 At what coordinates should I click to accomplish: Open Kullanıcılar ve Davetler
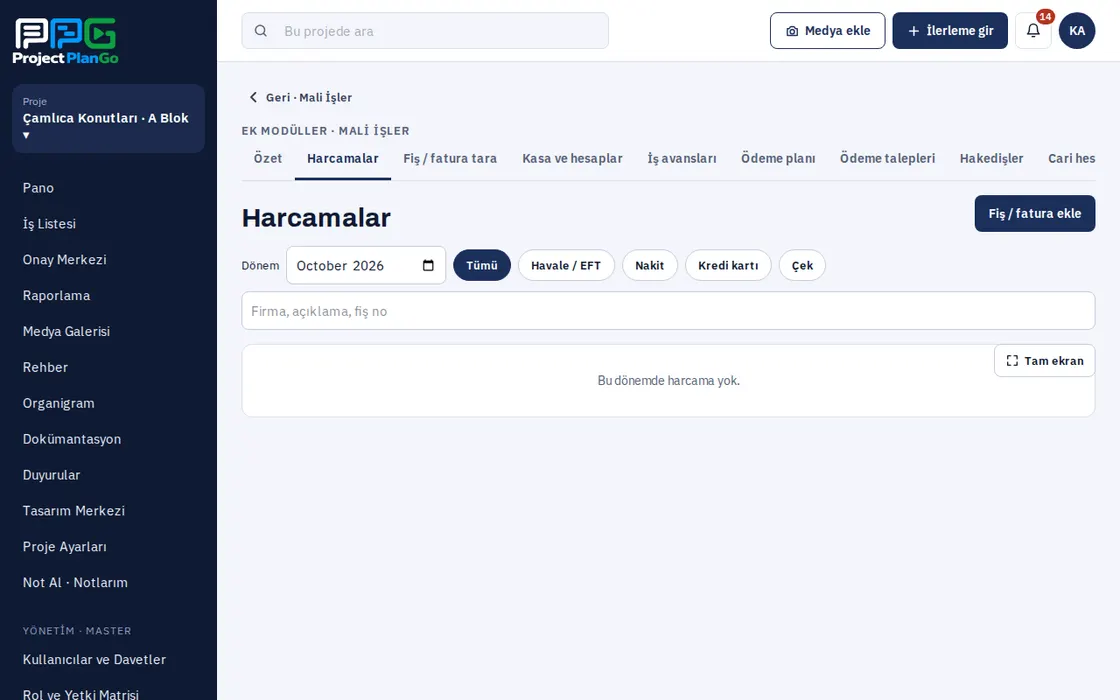[x=109, y=660]
